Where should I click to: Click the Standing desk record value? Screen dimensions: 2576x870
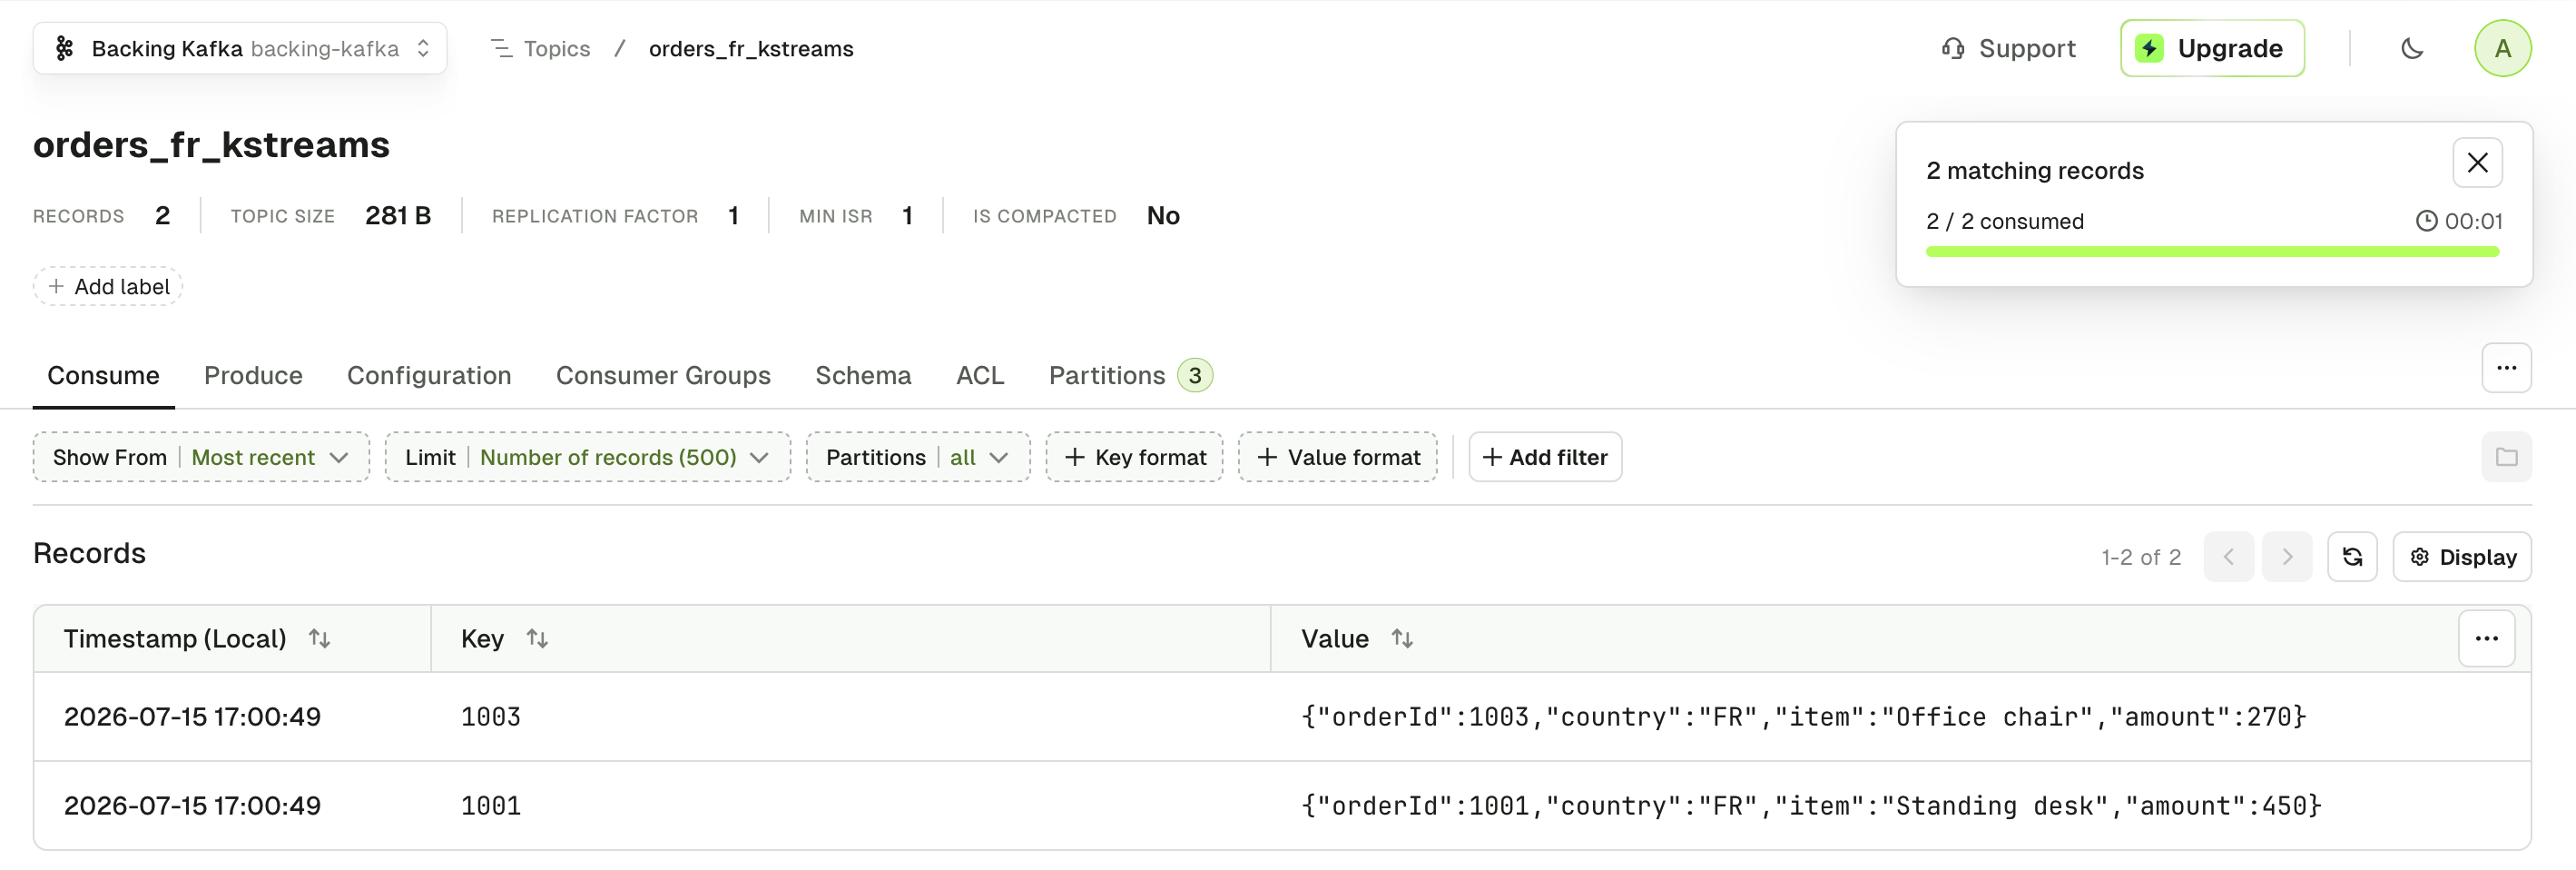1811,806
